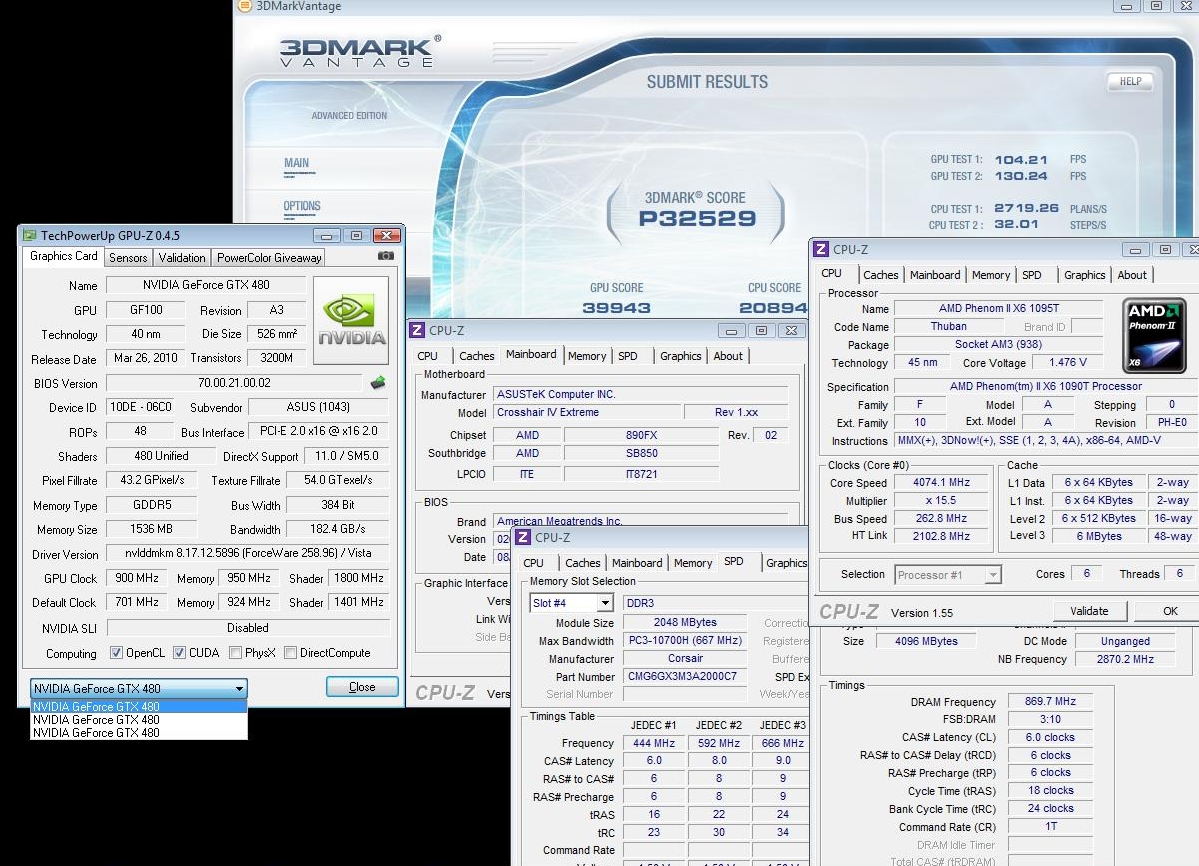Screen dimensions: 1199x866
Task: Enable the DirectCompute checkbox
Action: point(291,653)
